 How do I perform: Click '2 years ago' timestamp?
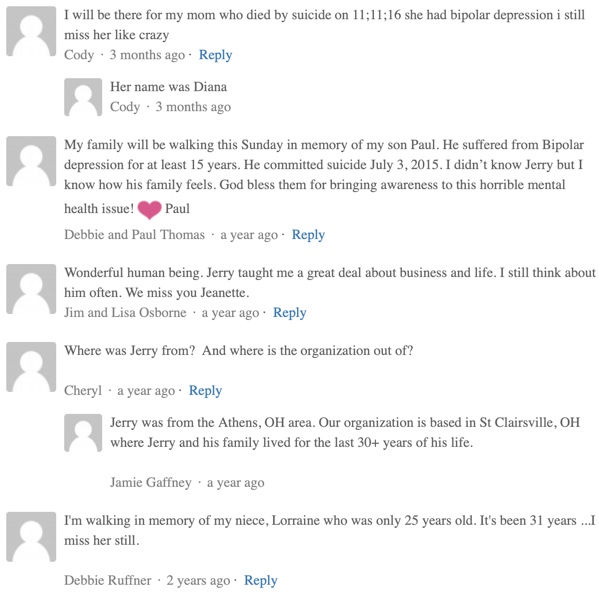[x=198, y=580]
